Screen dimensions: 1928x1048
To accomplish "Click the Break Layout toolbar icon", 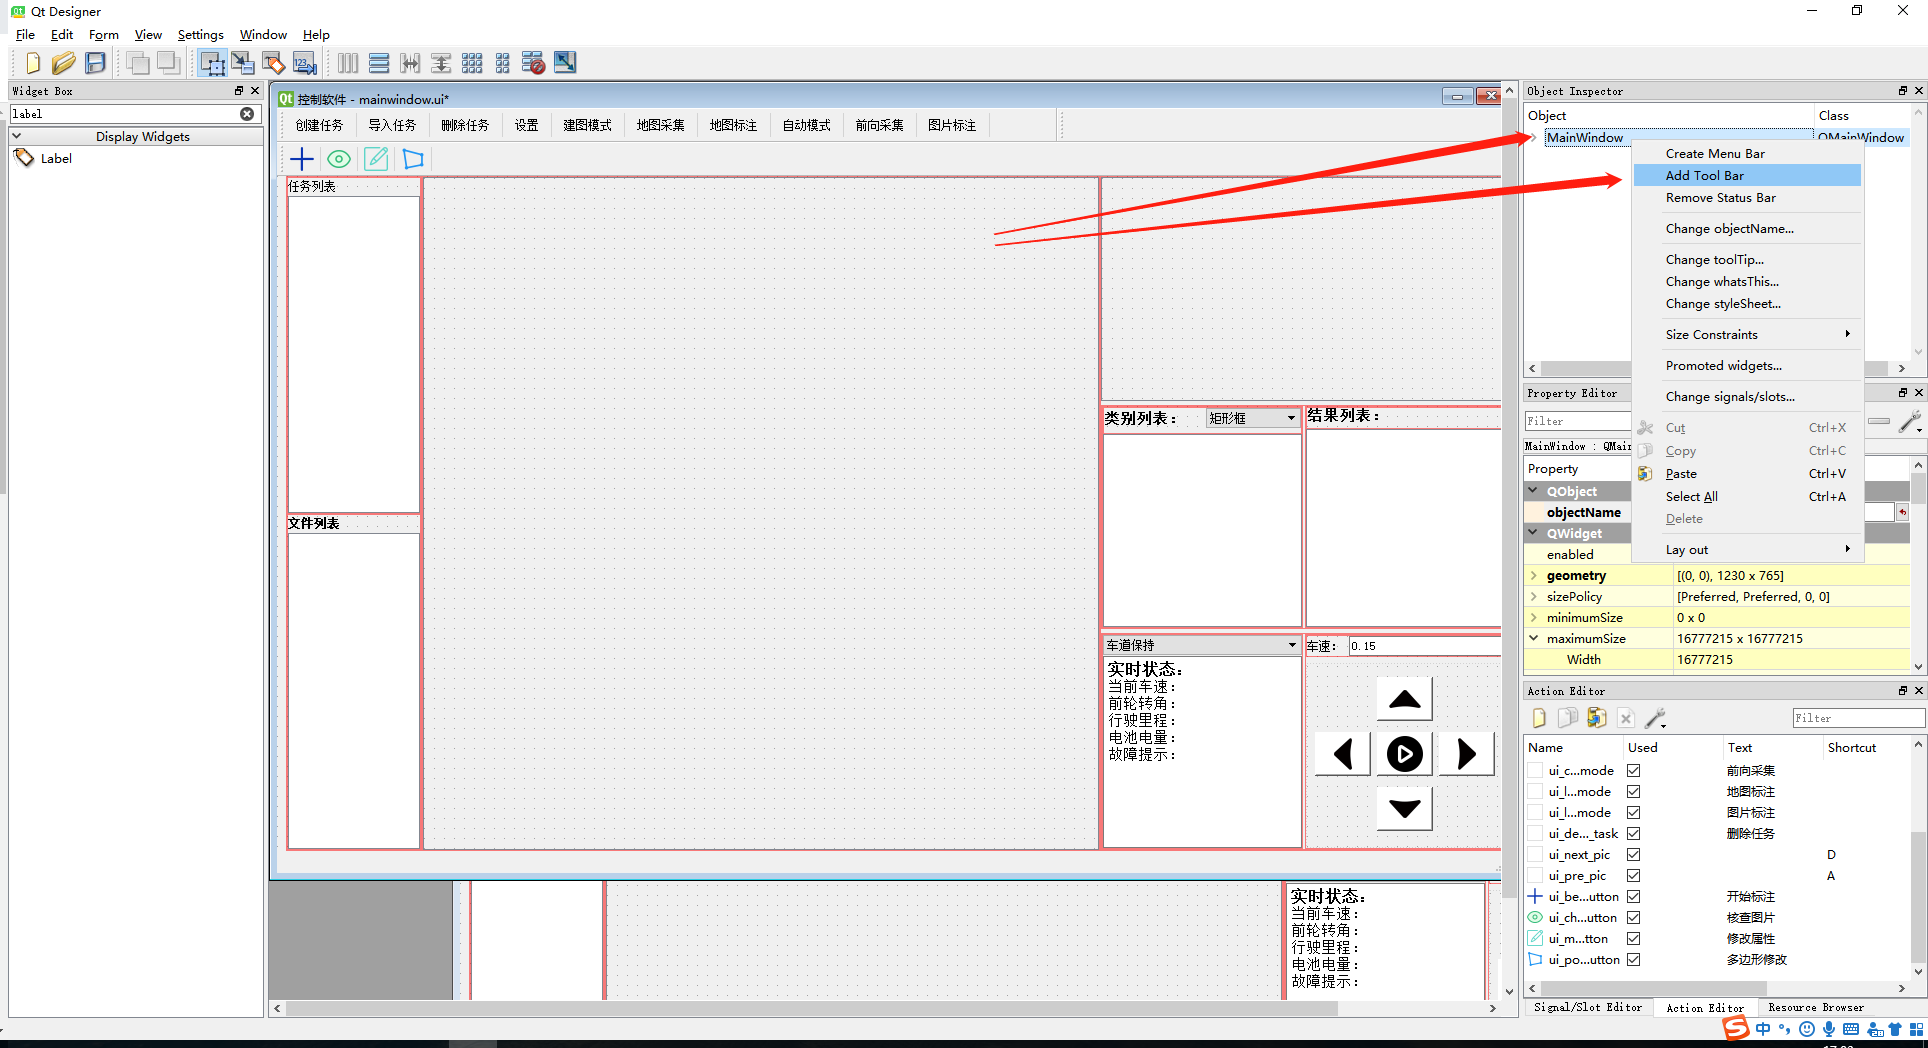I will point(531,62).
